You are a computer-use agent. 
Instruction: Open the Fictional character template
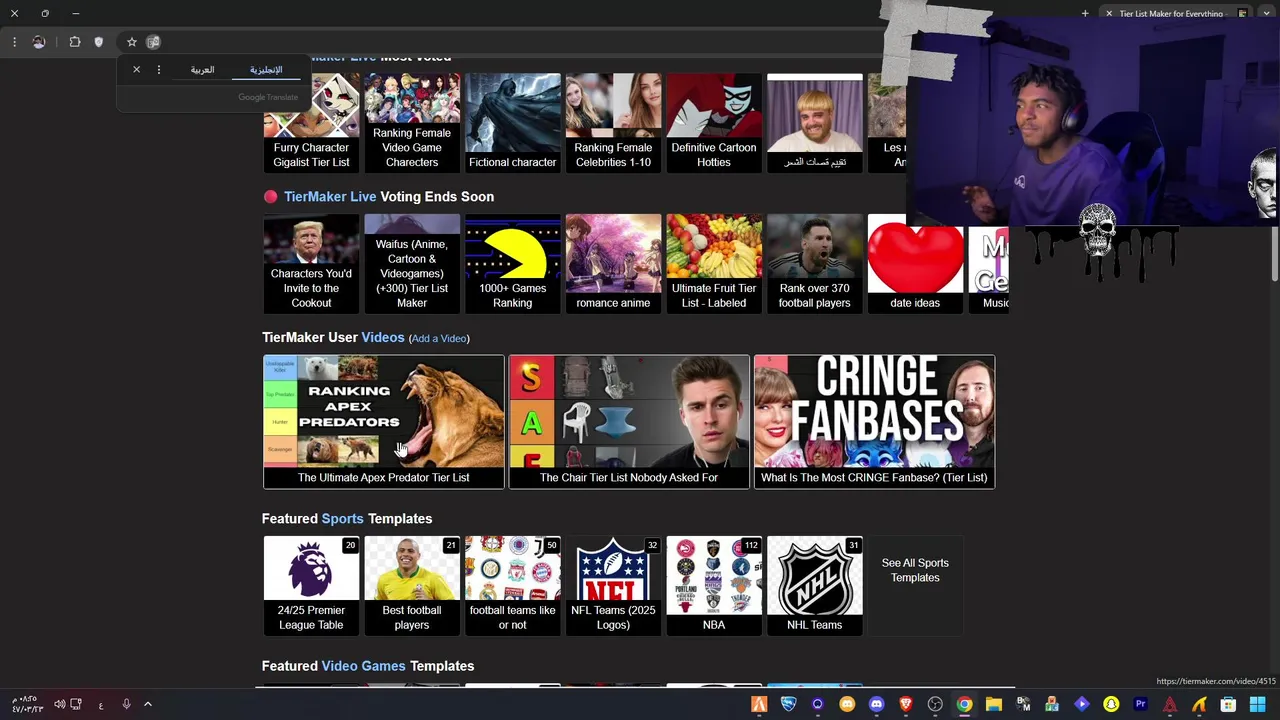pyautogui.click(x=513, y=122)
